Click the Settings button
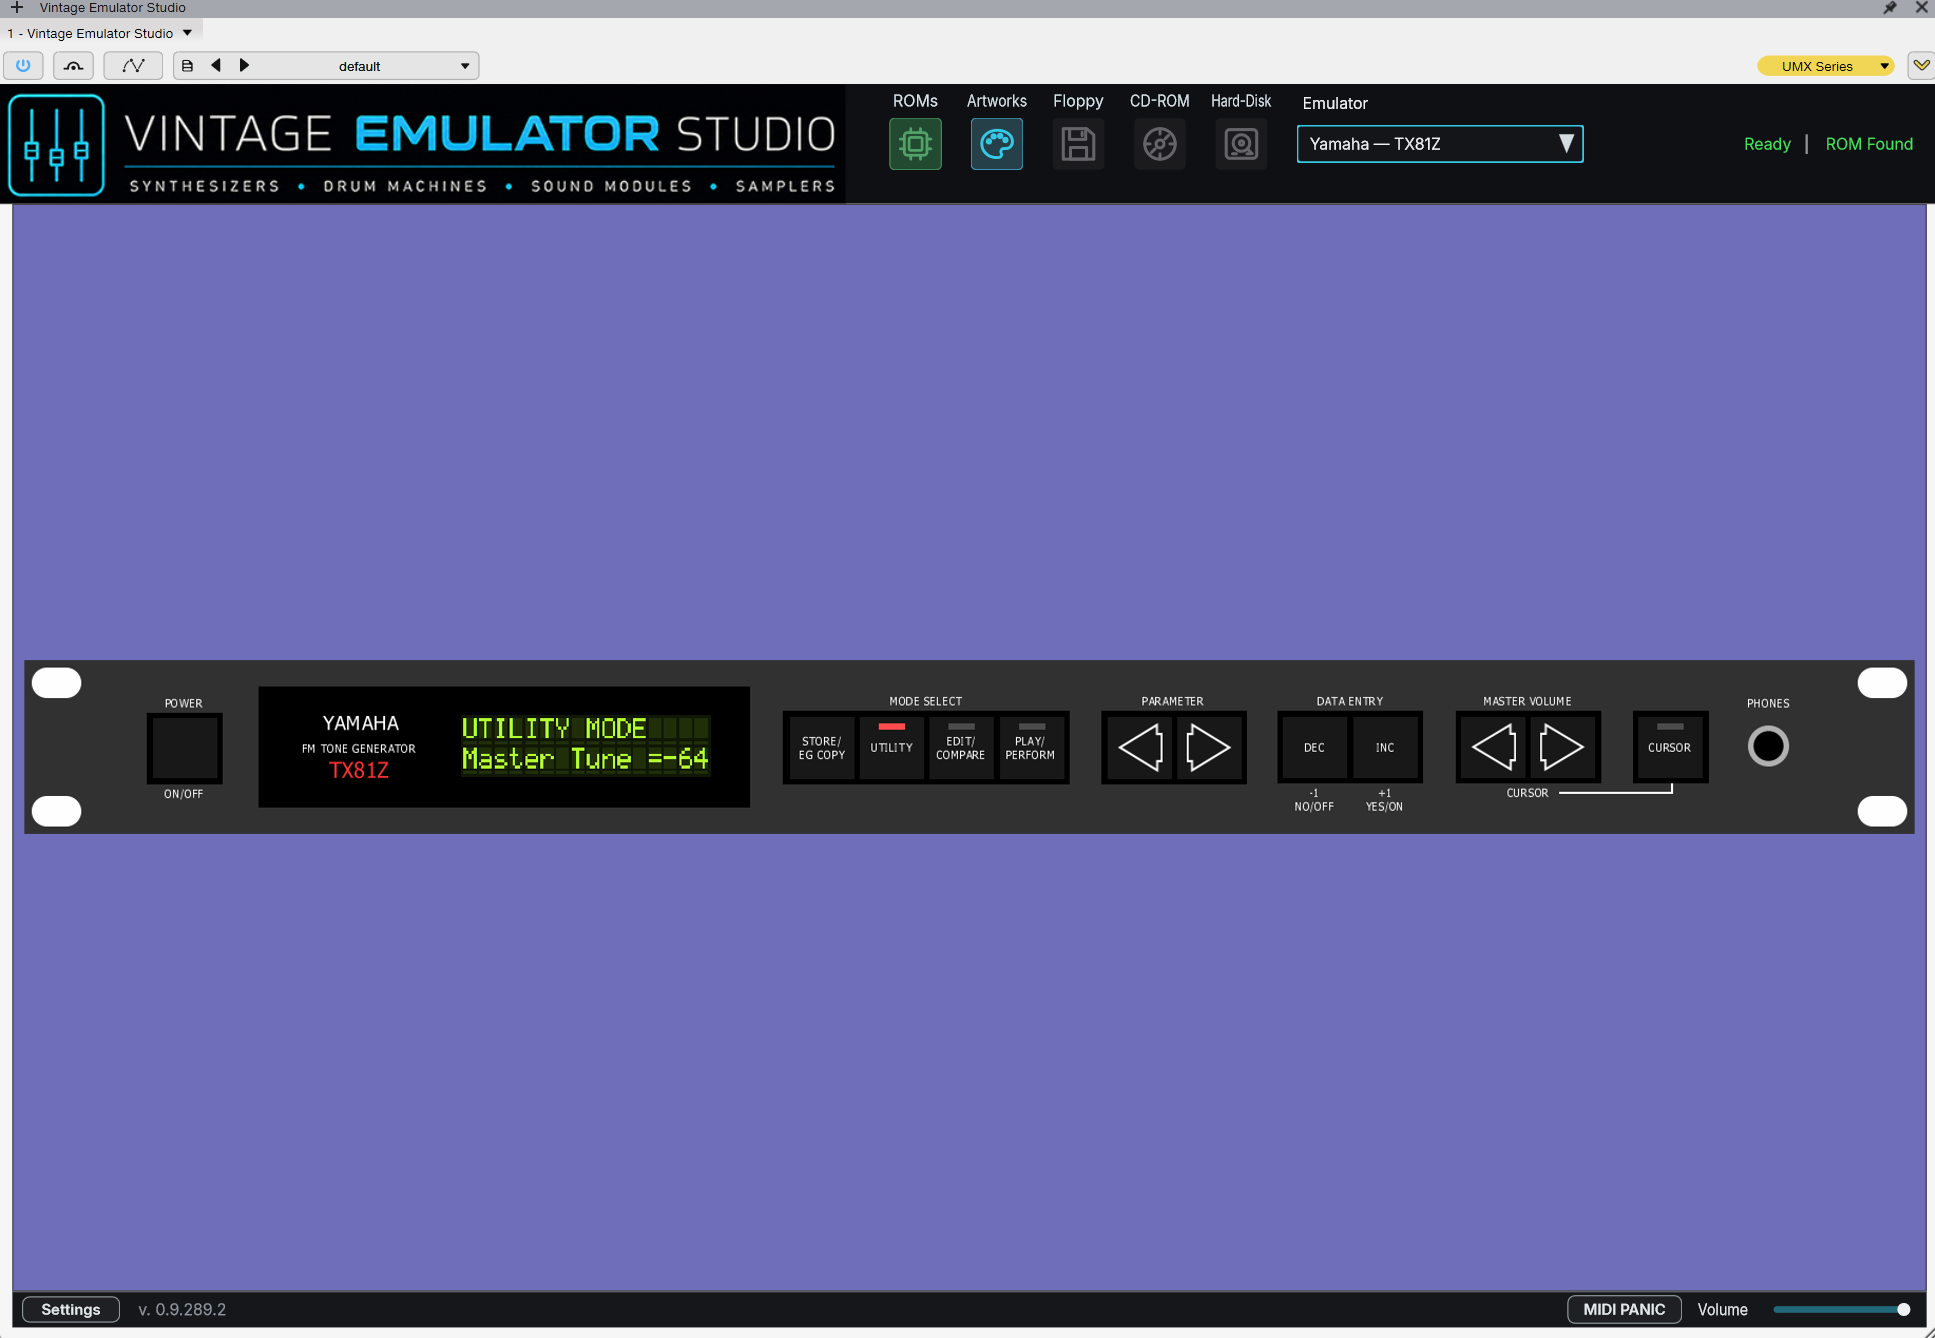 [x=71, y=1309]
